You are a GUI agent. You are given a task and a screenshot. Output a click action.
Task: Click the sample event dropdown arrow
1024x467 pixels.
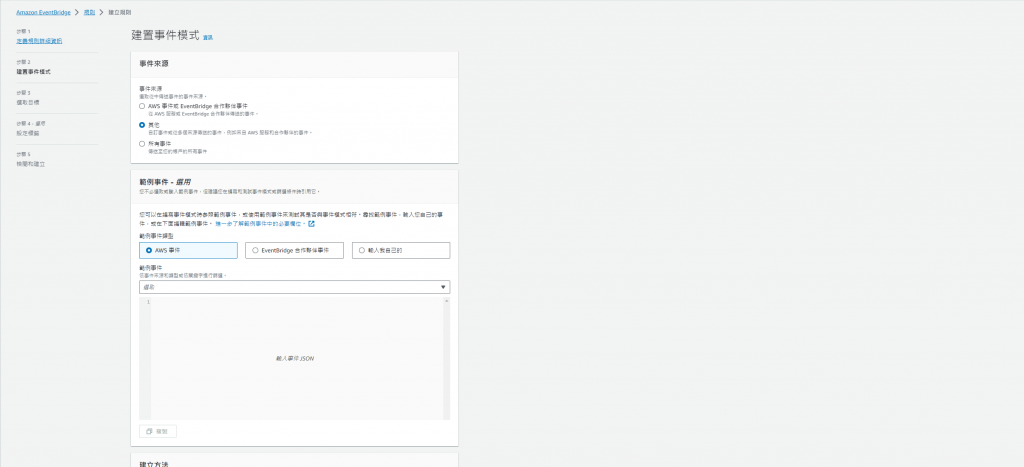[443, 287]
